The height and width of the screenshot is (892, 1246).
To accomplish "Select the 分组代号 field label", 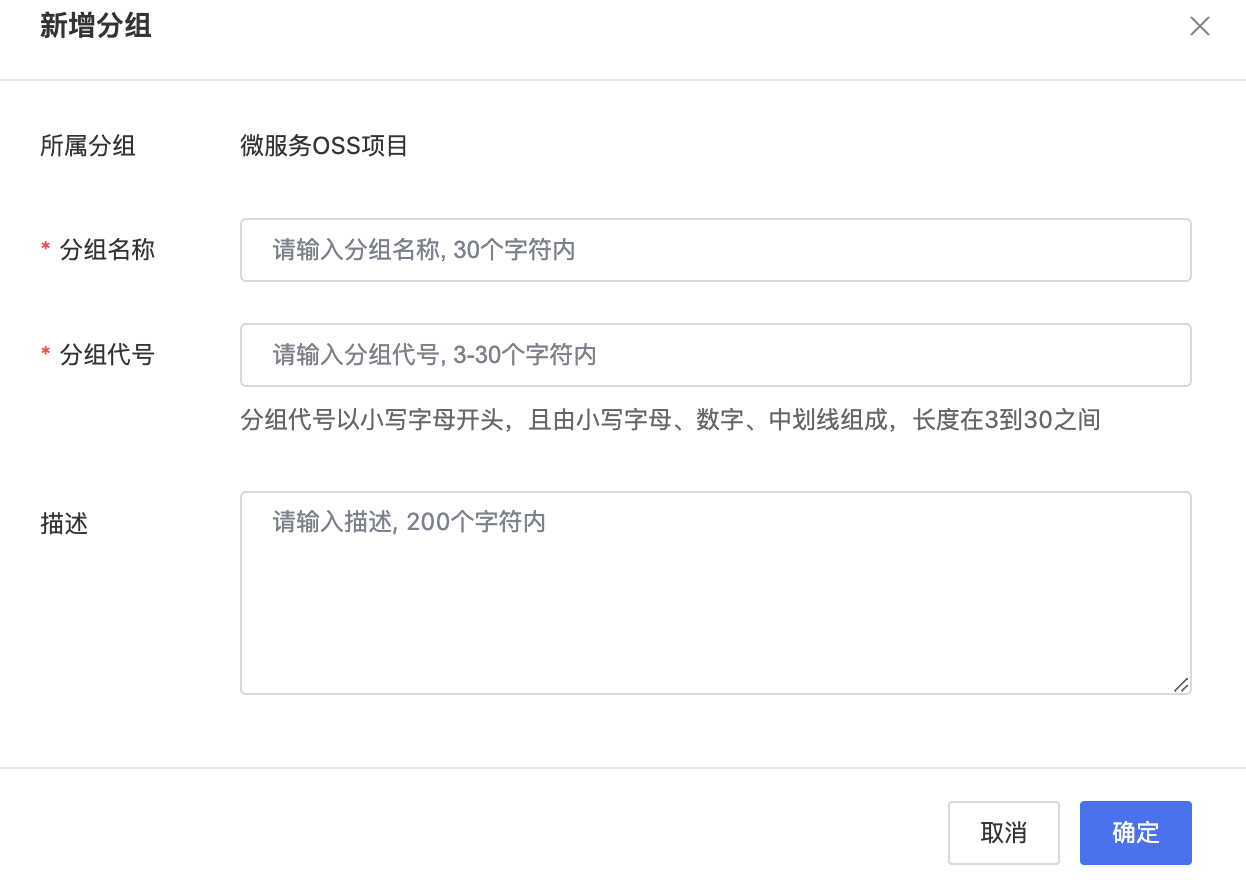I will coord(107,355).
